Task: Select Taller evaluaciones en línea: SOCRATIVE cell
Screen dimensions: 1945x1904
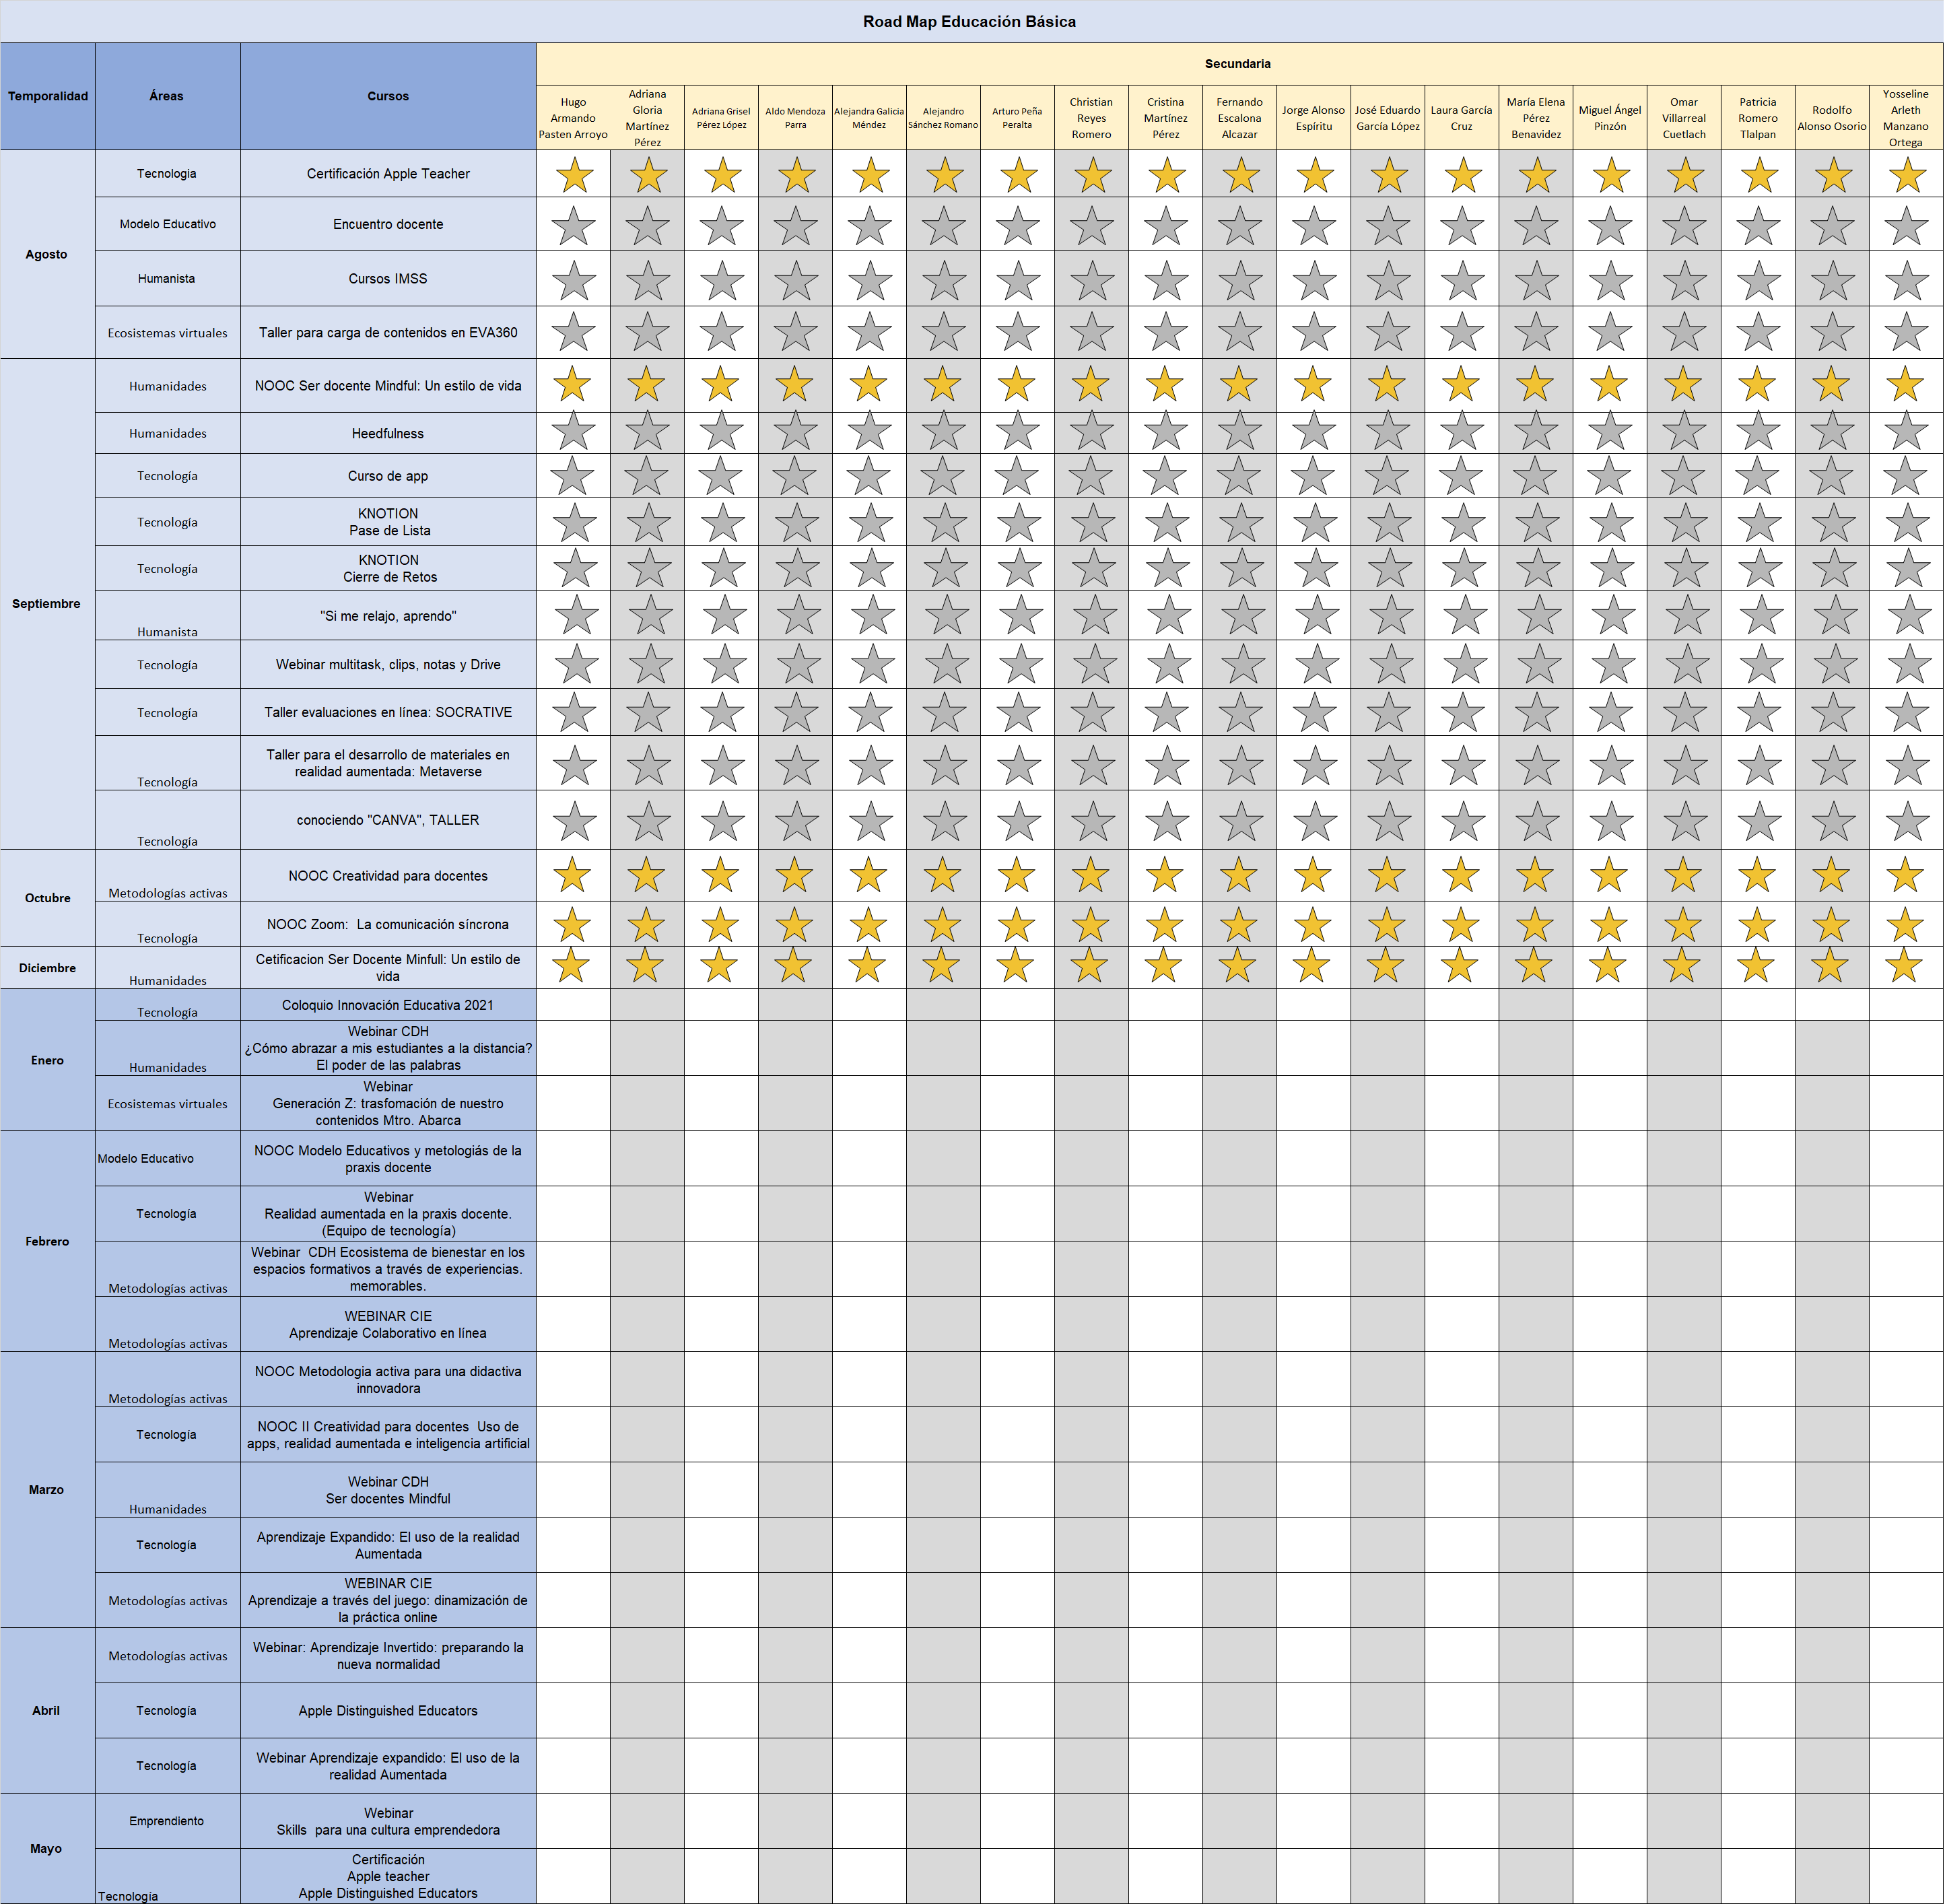Action: pyautogui.click(x=388, y=712)
